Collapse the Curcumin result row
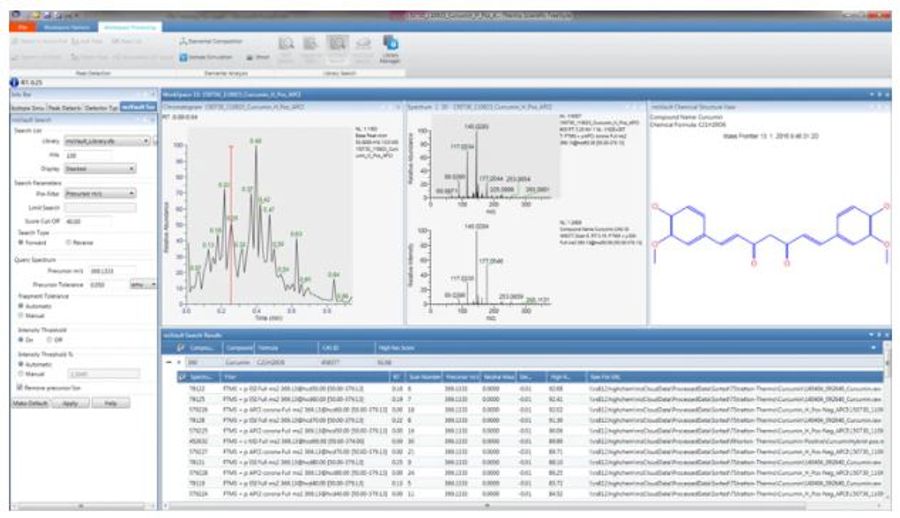This screenshot has width=900, height=518. click(168, 363)
